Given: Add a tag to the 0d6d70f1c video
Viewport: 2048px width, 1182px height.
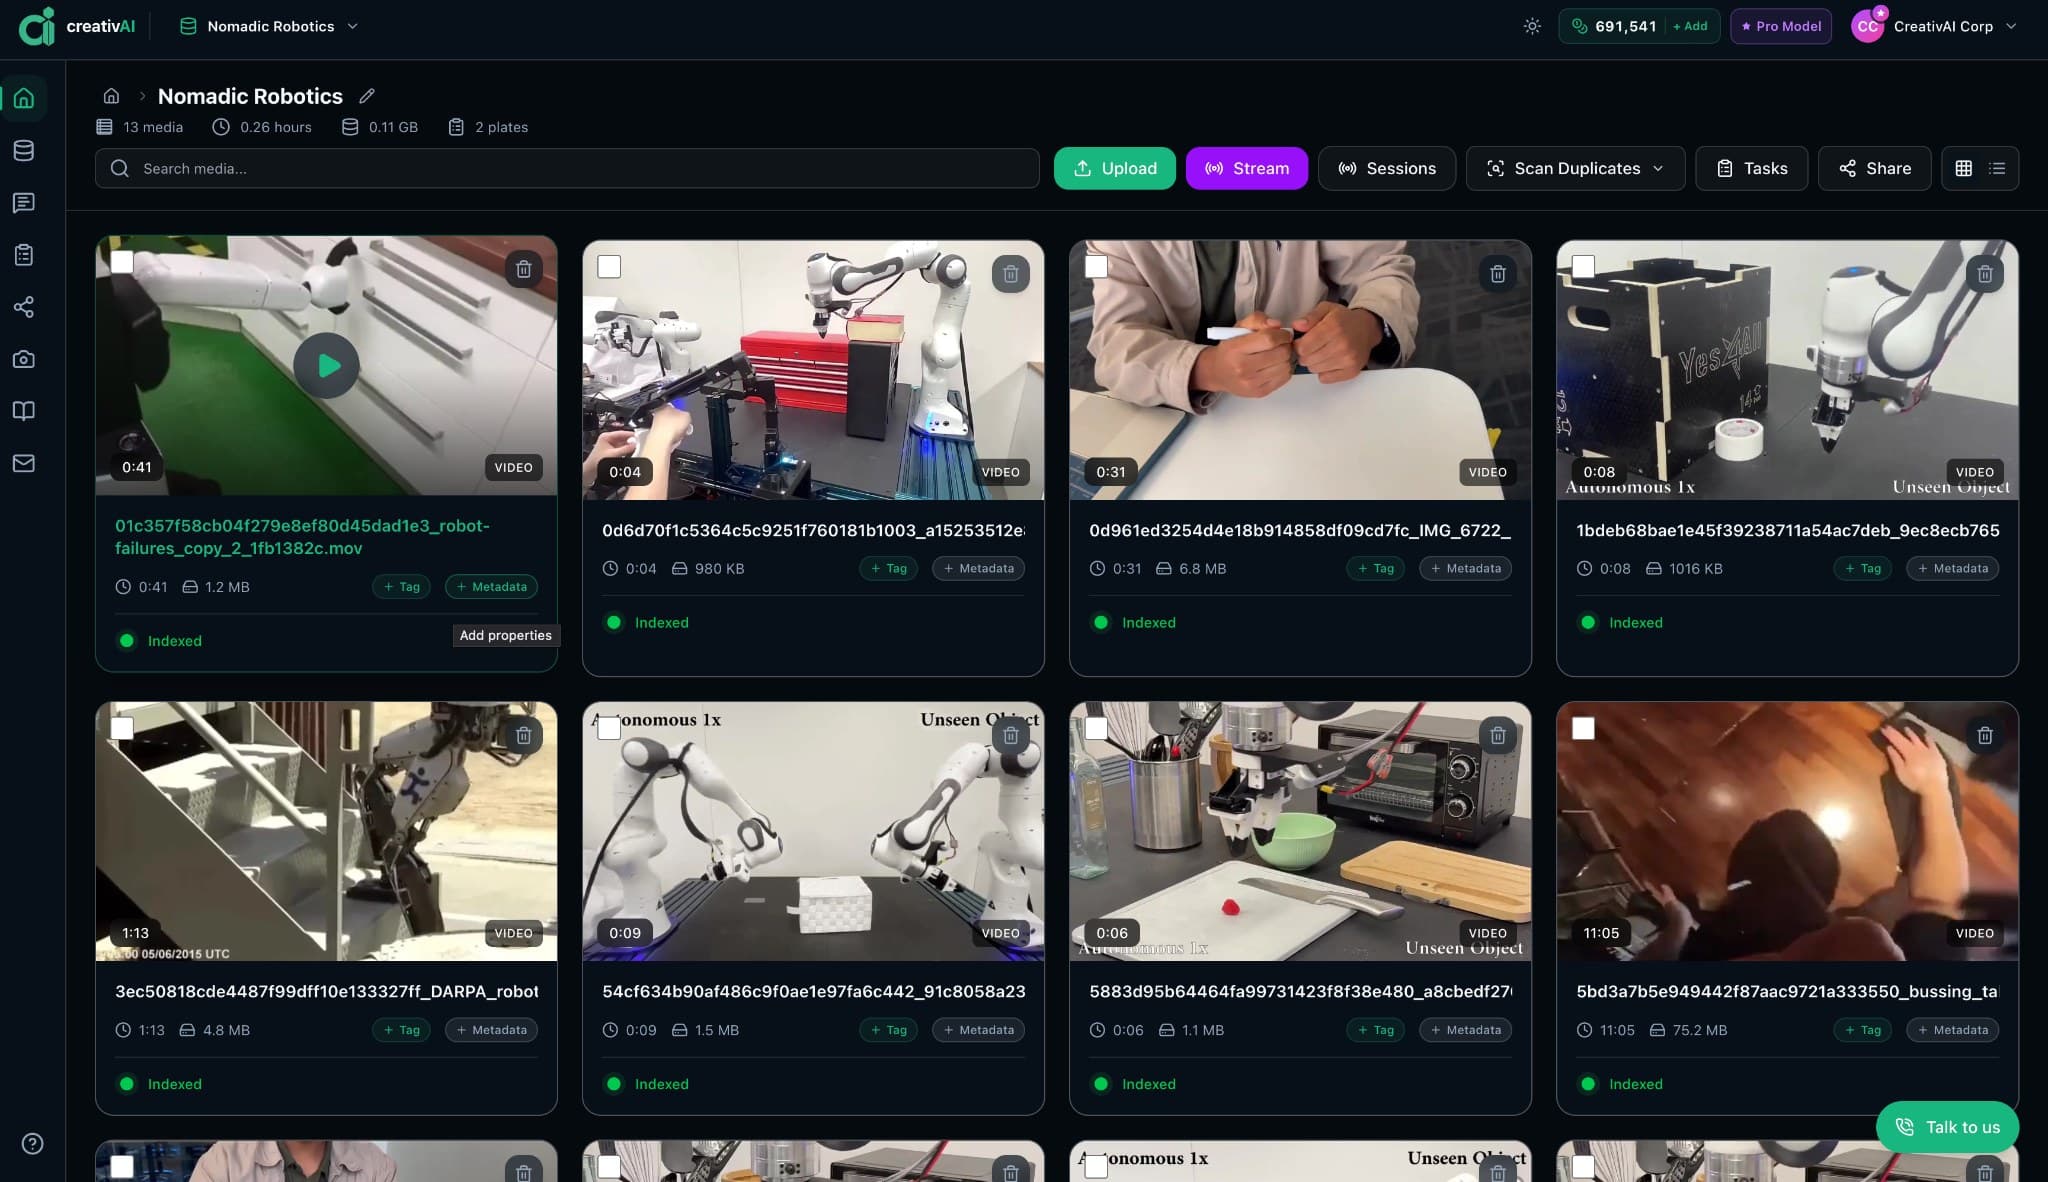Looking at the screenshot, I should 888,568.
